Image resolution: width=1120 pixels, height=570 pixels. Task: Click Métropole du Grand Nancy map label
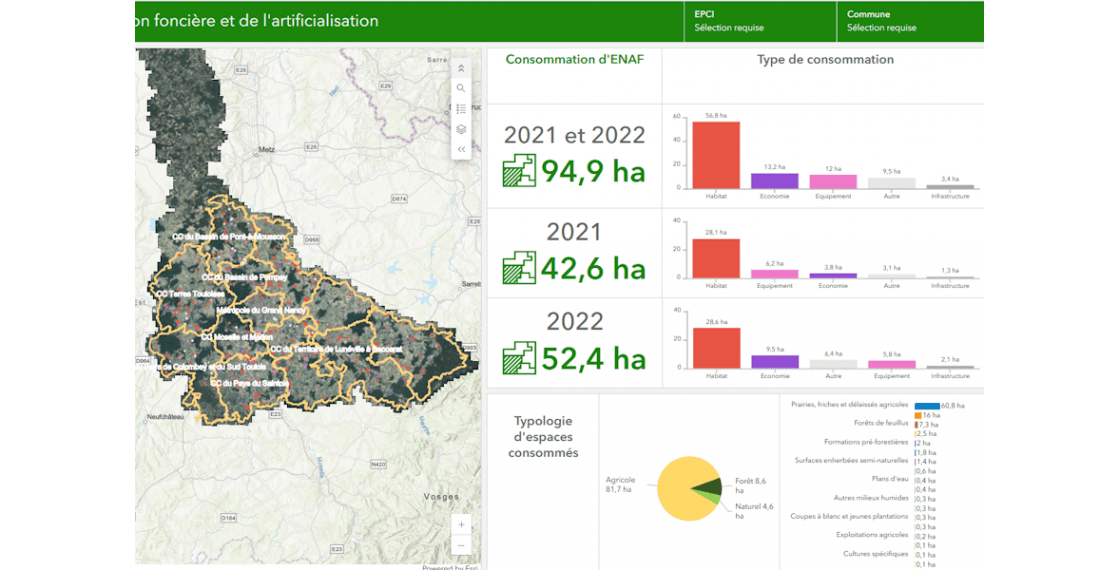point(260,311)
